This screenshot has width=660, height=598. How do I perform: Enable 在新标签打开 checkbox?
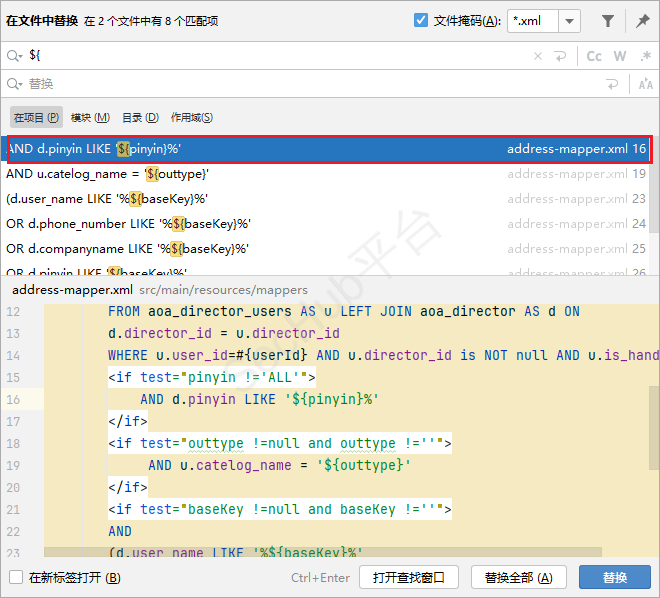pos(16,577)
